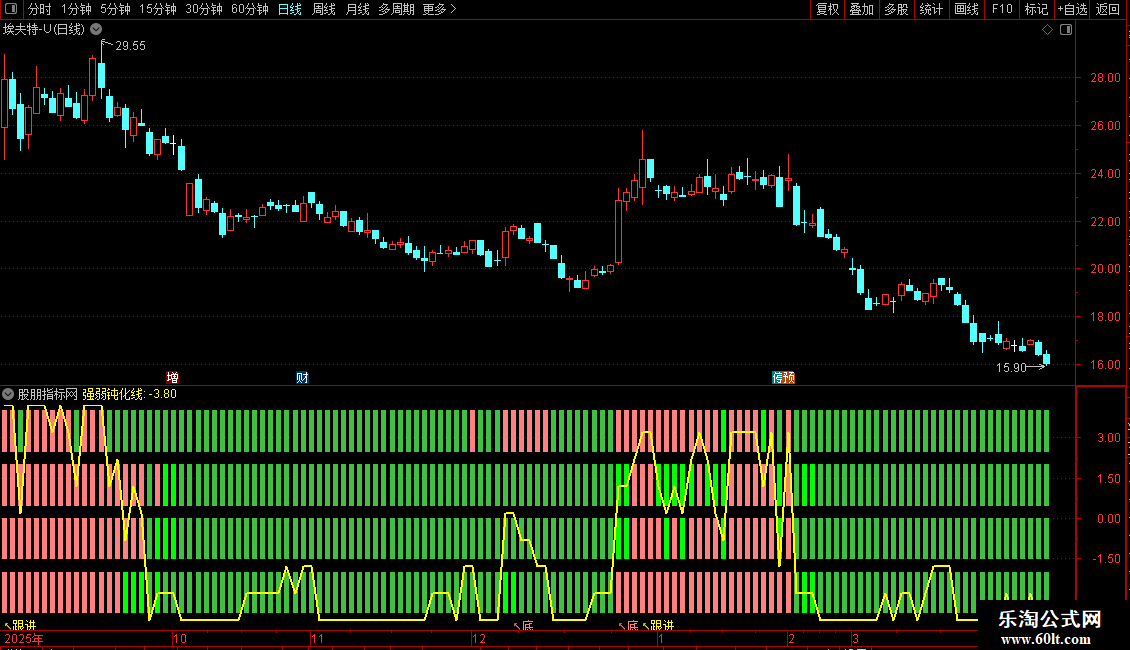This screenshot has height=650, width=1130.
Task: Open F10 company information
Action: [x=1002, y=9]
